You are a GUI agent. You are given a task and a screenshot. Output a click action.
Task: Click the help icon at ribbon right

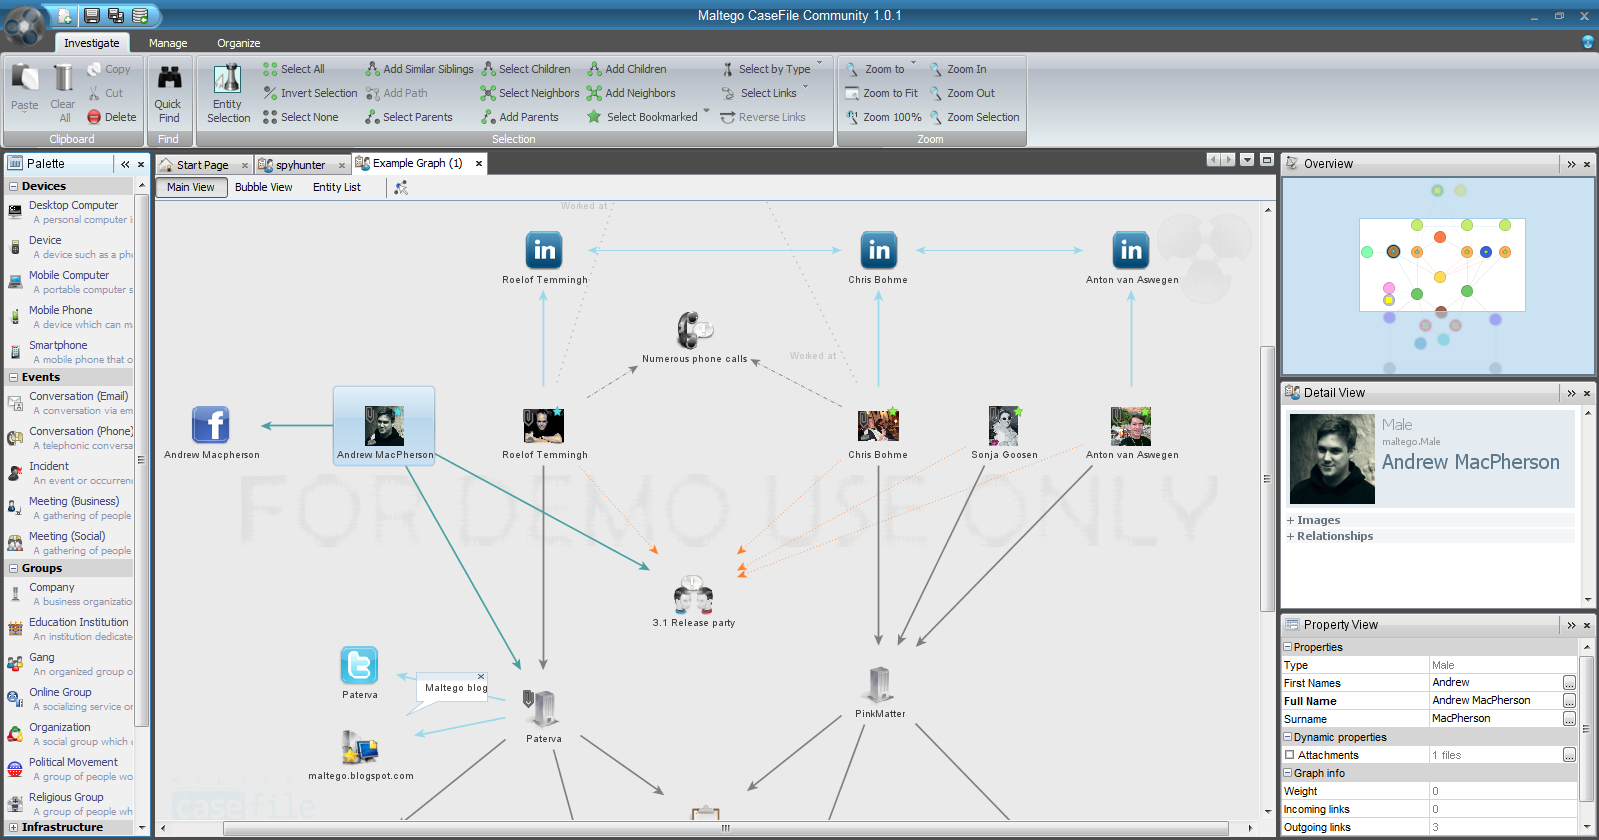click(1588, 42)
